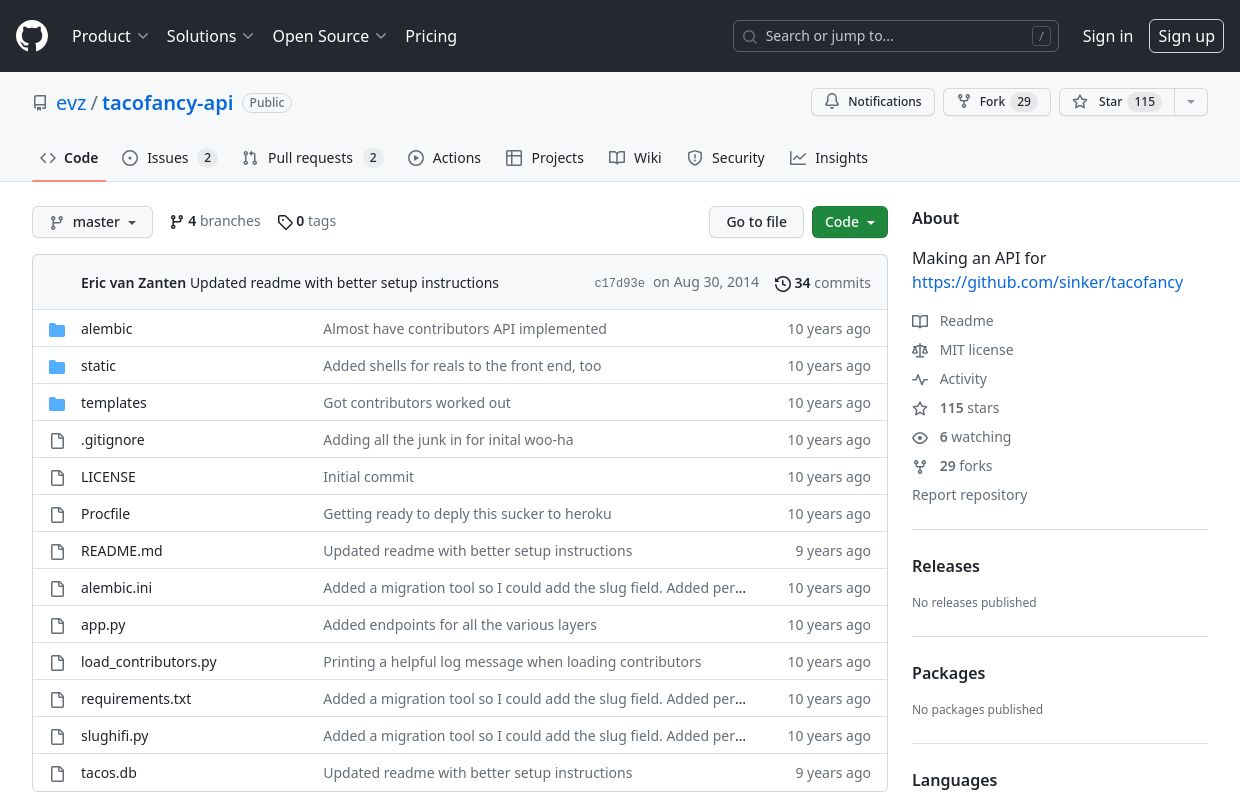Screen dimensions: 1240x800
Task: Expand the Product menu
Action: coord(110,36)
